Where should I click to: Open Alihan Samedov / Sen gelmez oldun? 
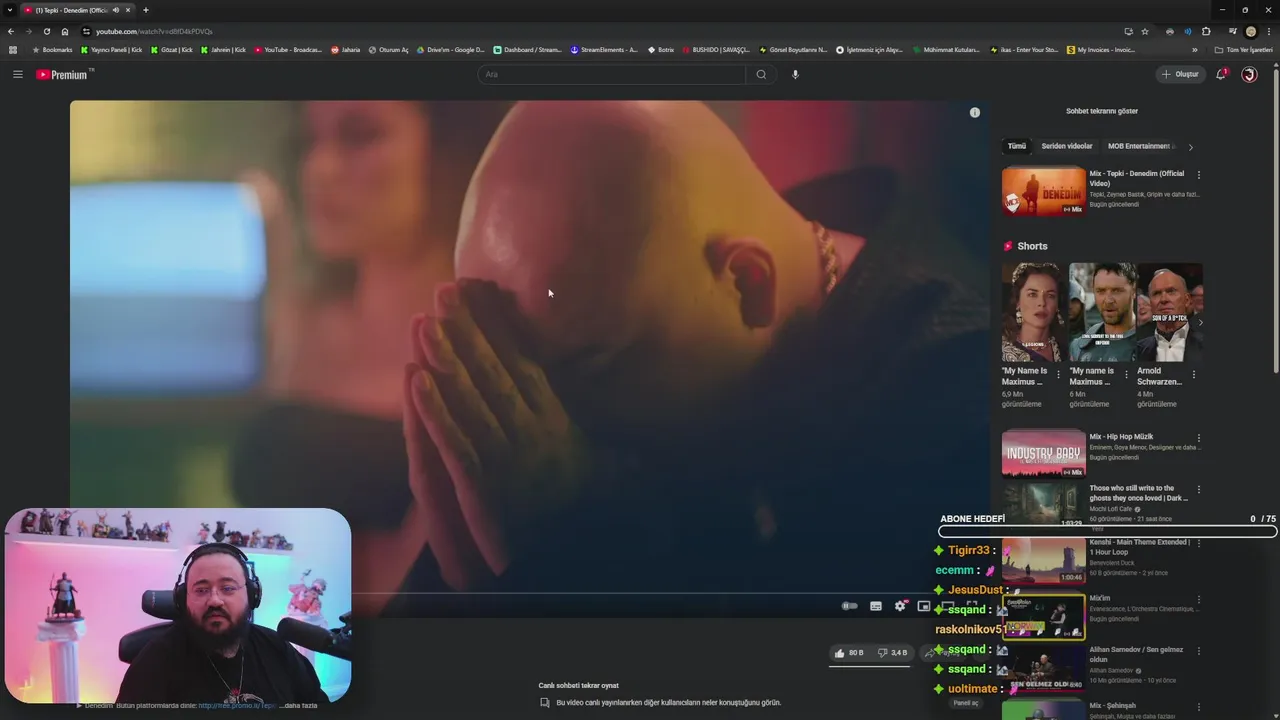click(x=1136, y=654)
